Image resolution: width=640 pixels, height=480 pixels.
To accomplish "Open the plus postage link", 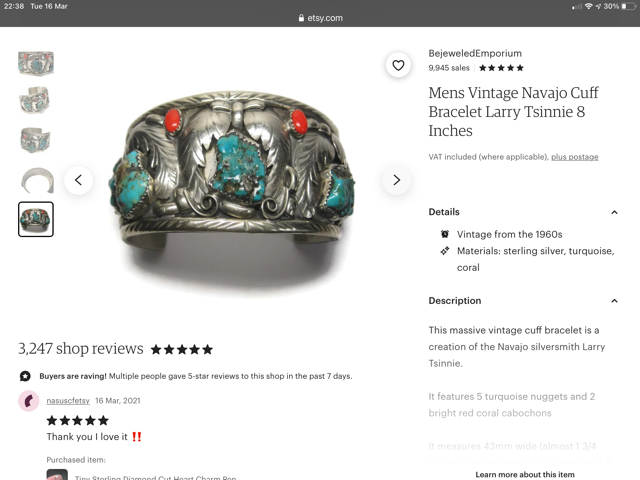I will 575,157.
